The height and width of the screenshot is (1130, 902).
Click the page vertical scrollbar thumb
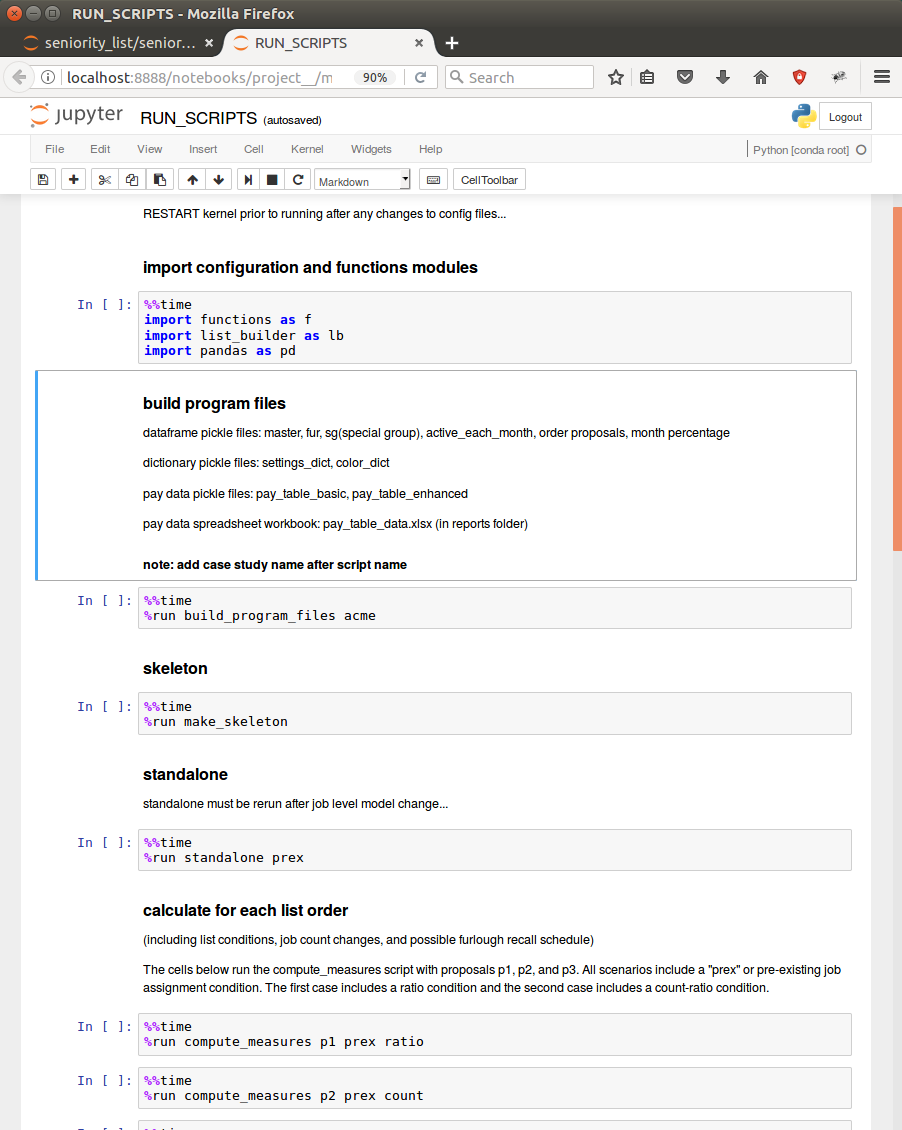897,379
